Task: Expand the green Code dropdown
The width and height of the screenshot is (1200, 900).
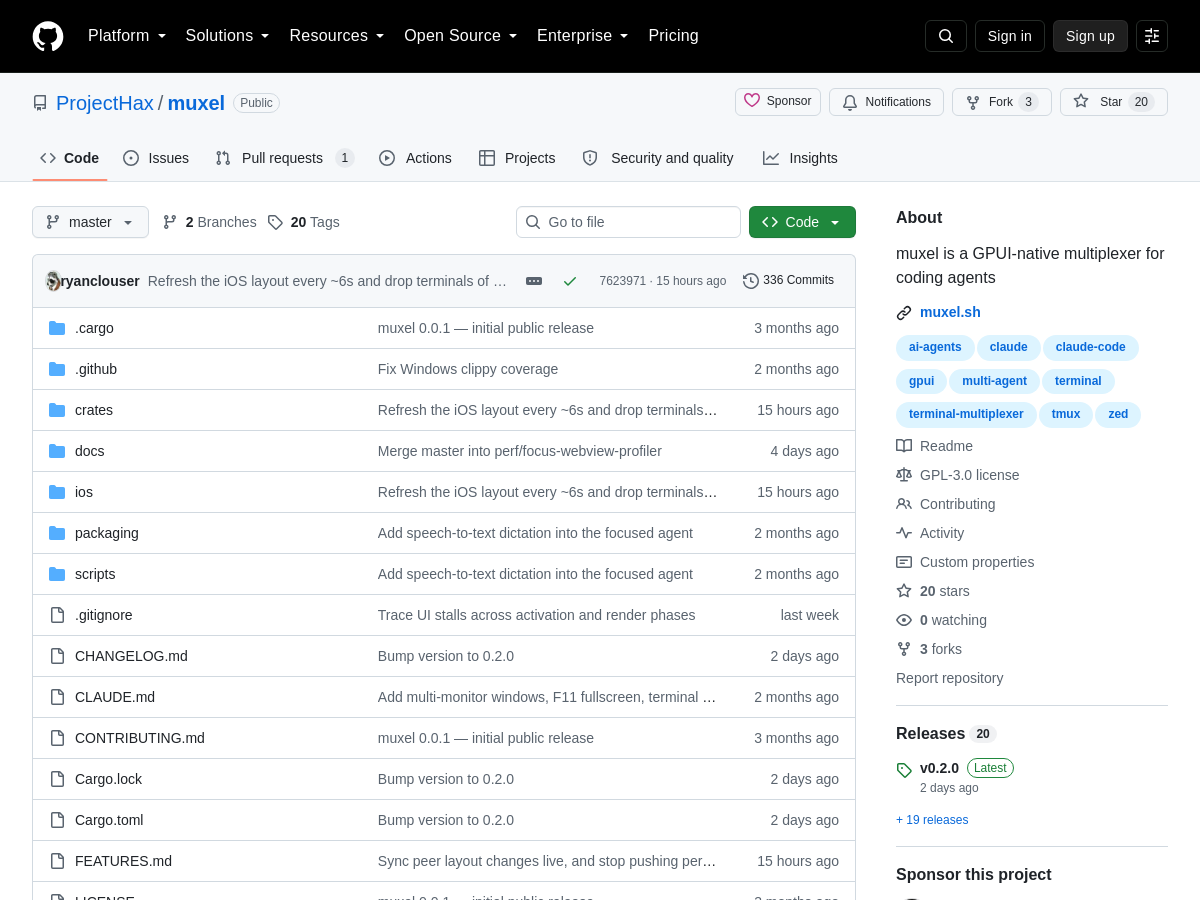Action: [802, 222]
